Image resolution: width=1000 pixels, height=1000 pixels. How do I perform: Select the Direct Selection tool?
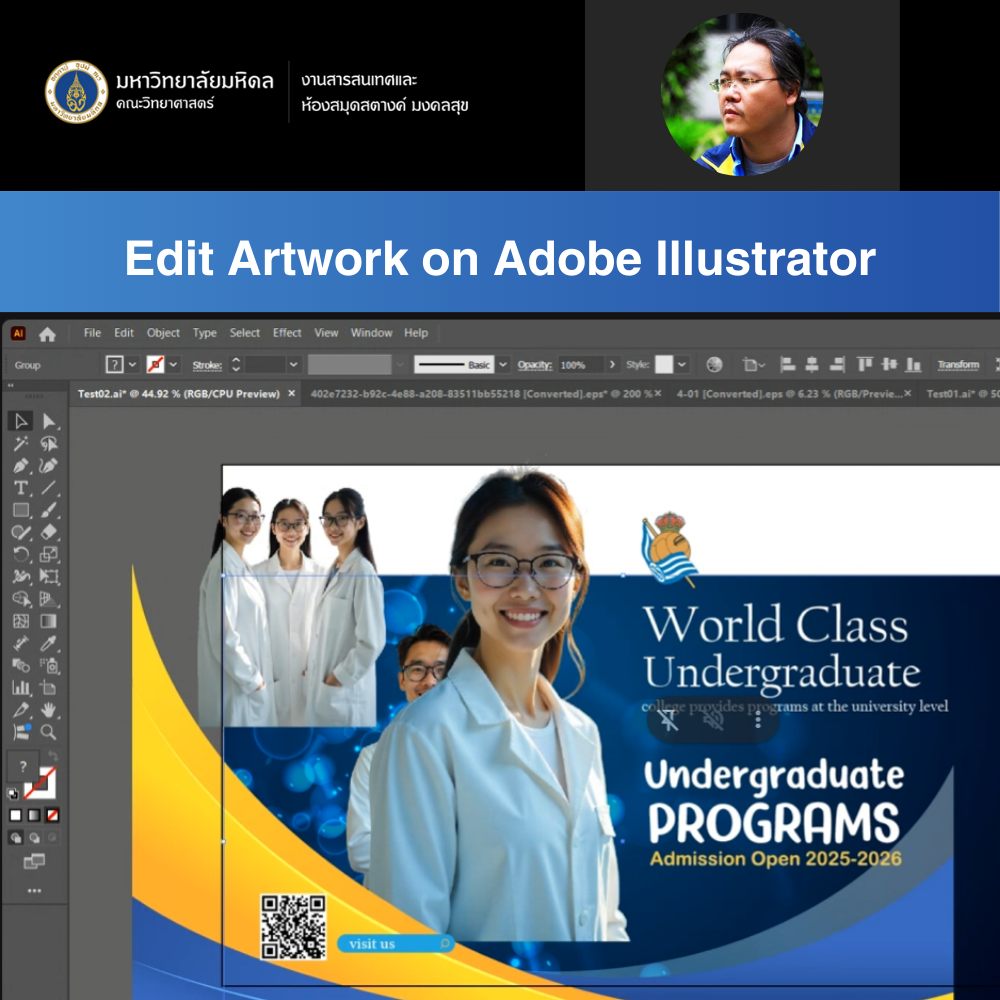[49, 421]
